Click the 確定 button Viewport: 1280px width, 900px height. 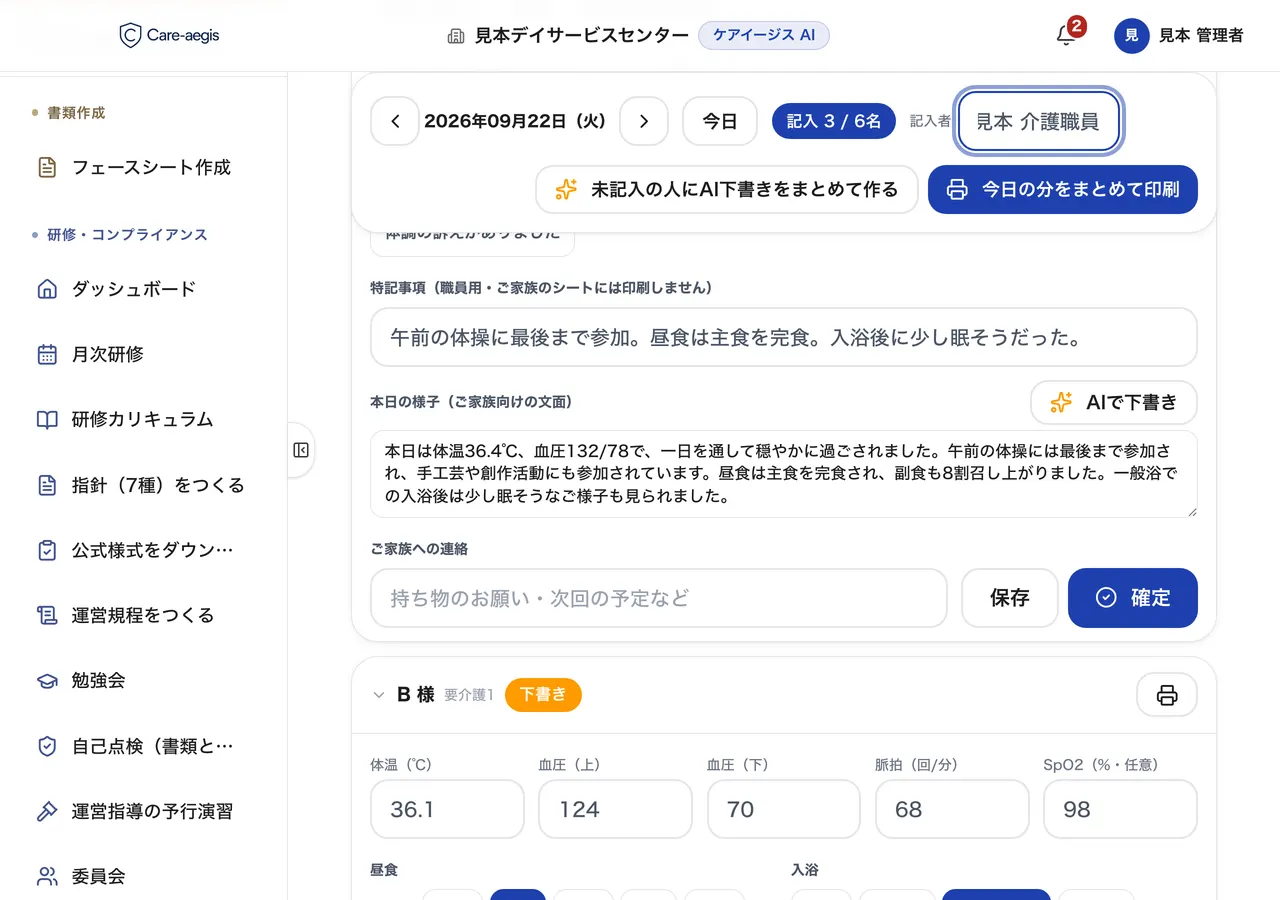(x=1133, y=598)
